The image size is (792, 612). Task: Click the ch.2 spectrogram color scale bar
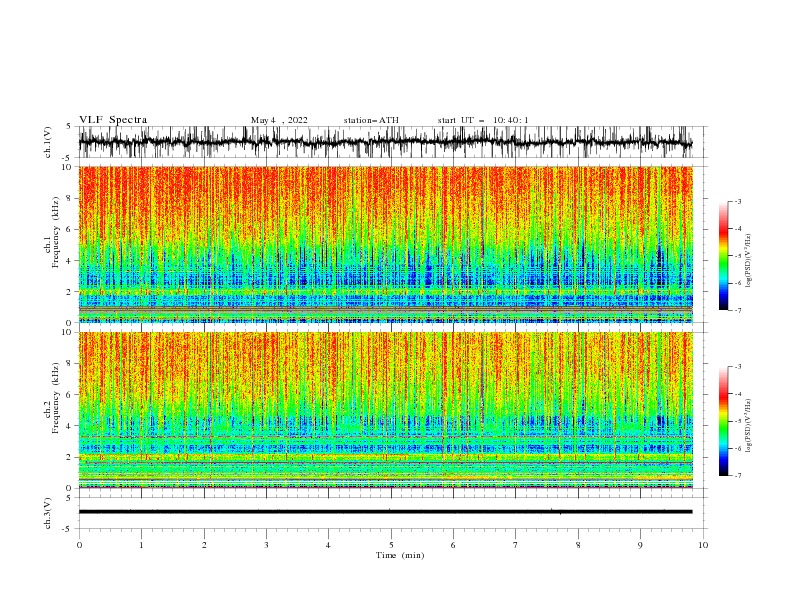click(x=723, y=421)
